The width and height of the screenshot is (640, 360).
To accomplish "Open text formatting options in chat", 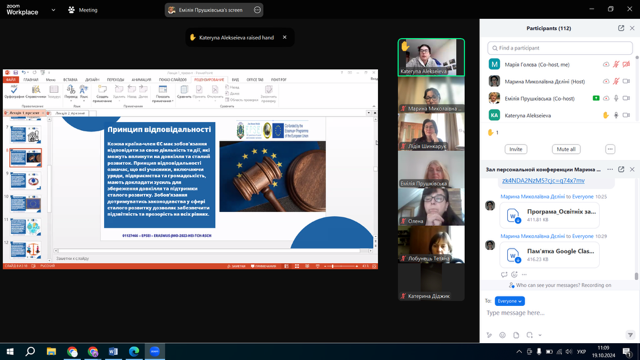I will pyautogui.click(x=489, y=335).
